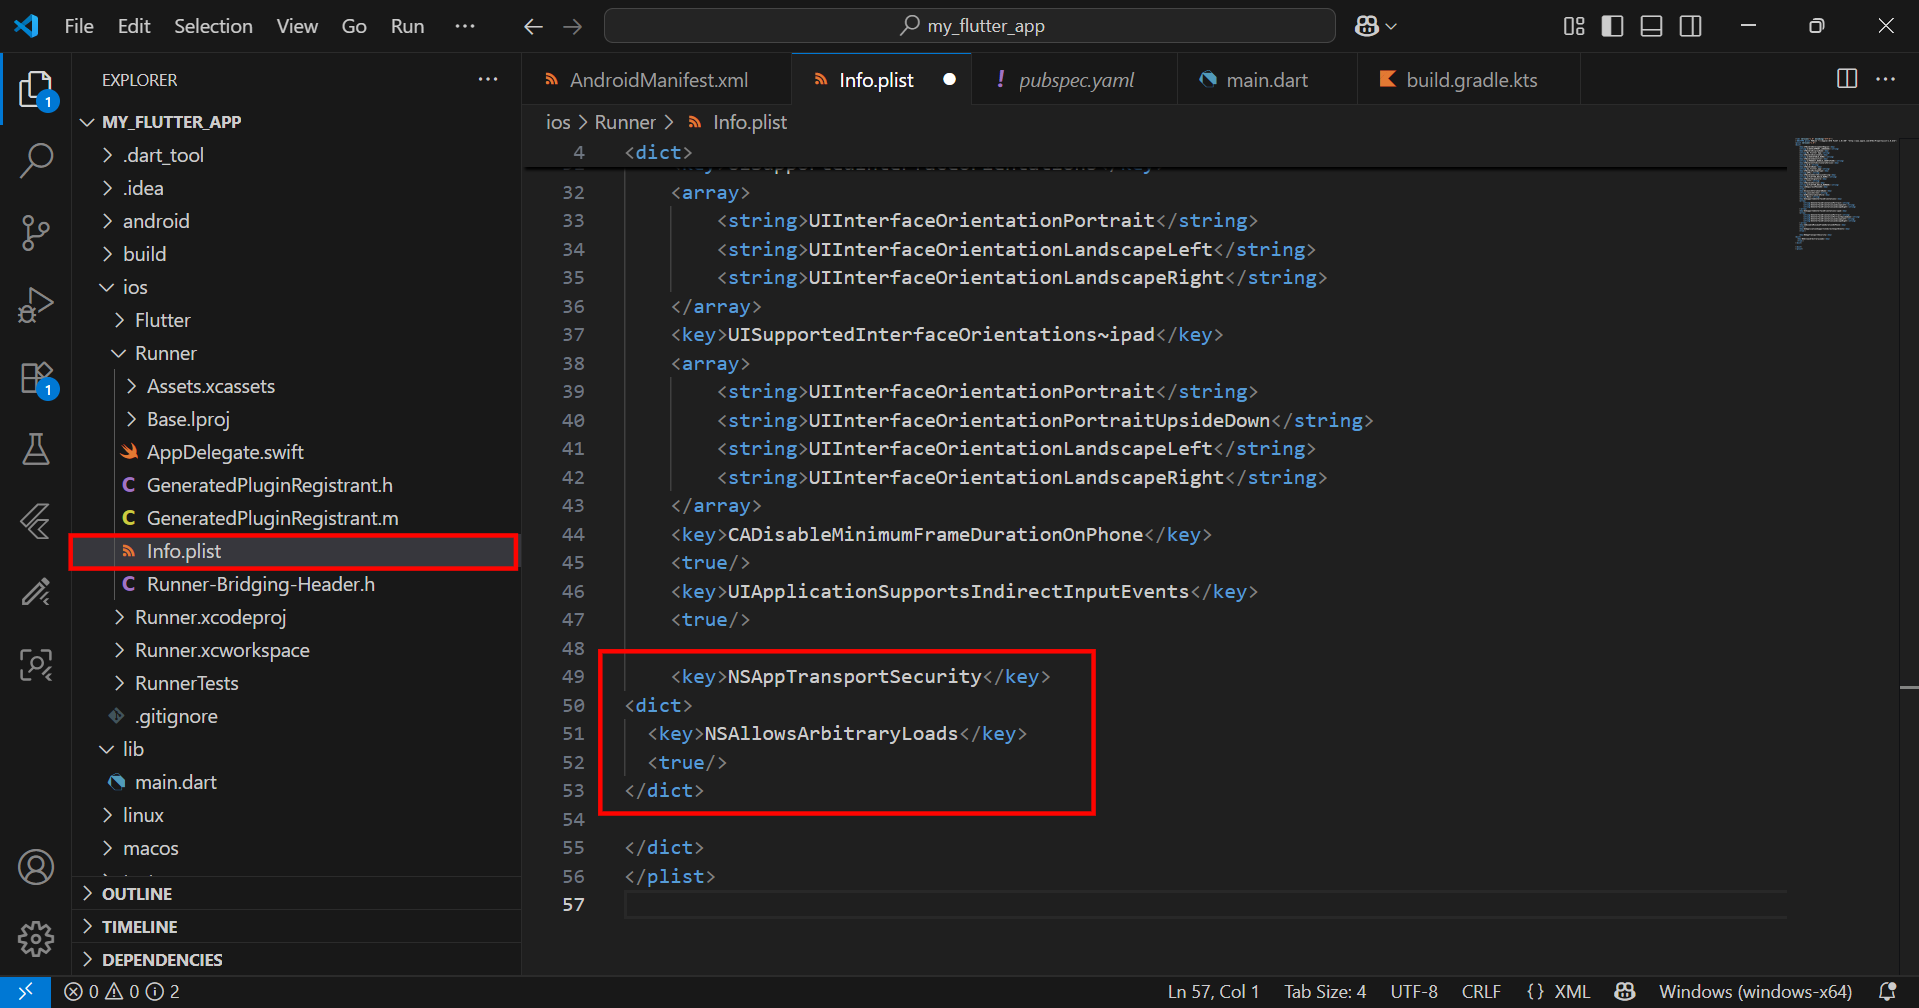This screenshot has height=1008, width=1919.
Task: Click the unsaved dot on Info.plist tab
Action: (x=949, y=79)
